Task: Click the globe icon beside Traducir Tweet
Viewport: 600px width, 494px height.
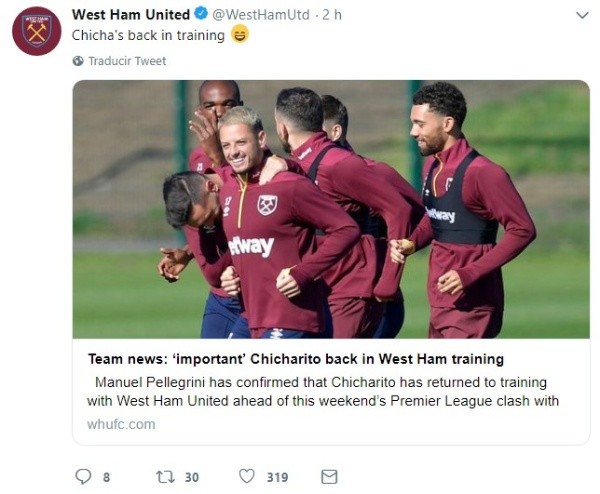Action: coord(78,61)
